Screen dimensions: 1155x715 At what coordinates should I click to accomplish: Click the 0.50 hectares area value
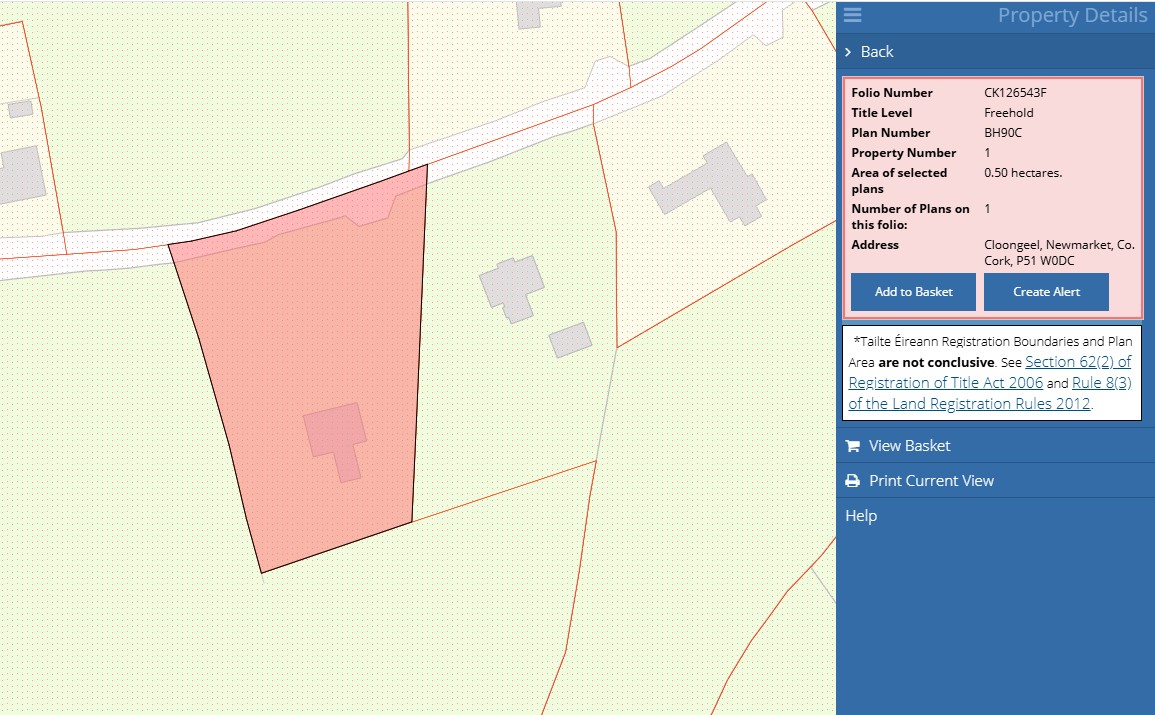pyautogui.click(x=1023, y=173)
